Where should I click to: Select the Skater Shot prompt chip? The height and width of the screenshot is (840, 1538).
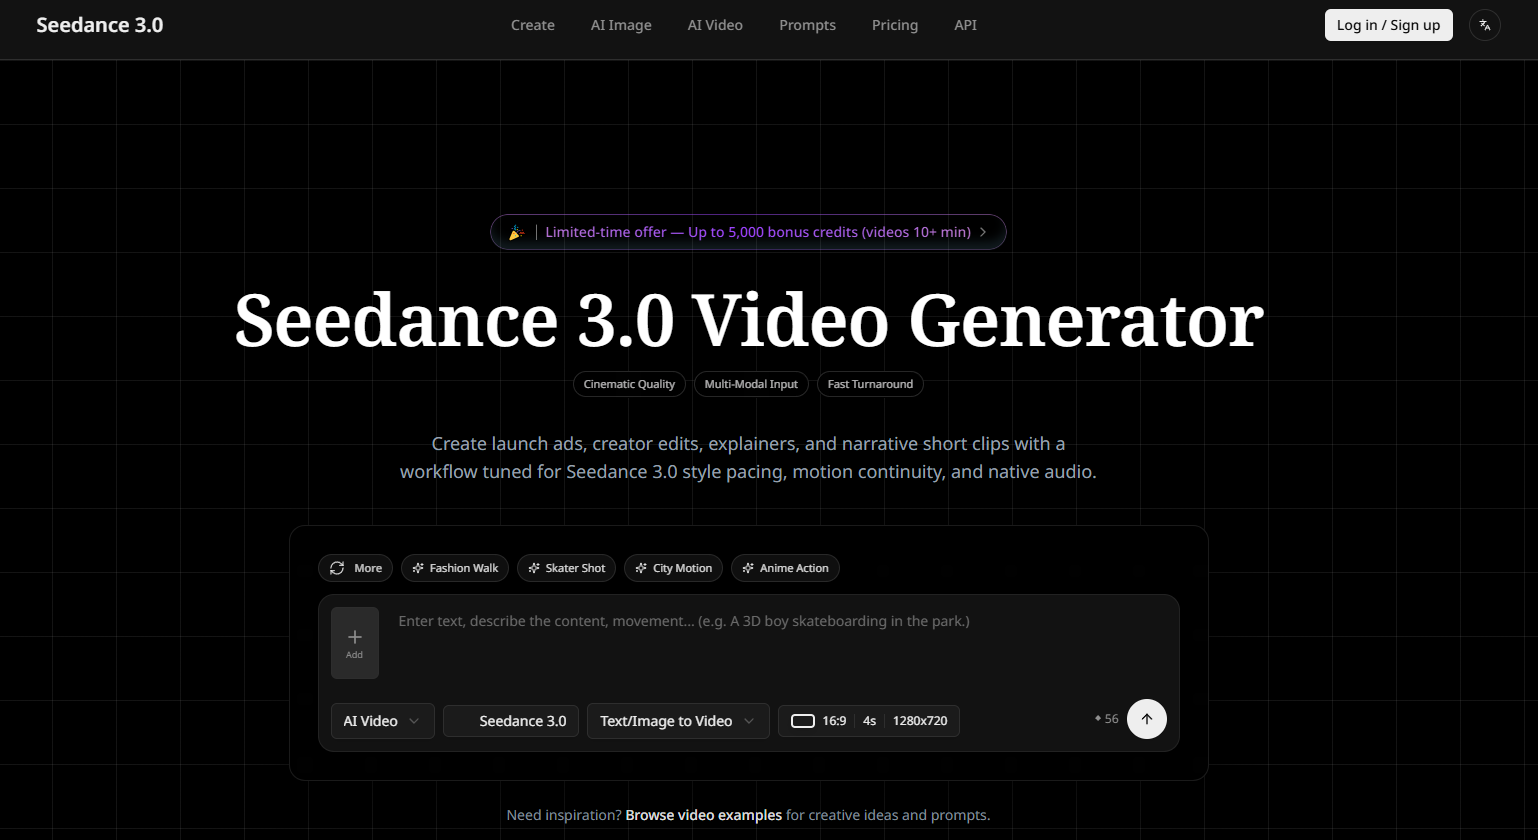(x=566, y=568)
